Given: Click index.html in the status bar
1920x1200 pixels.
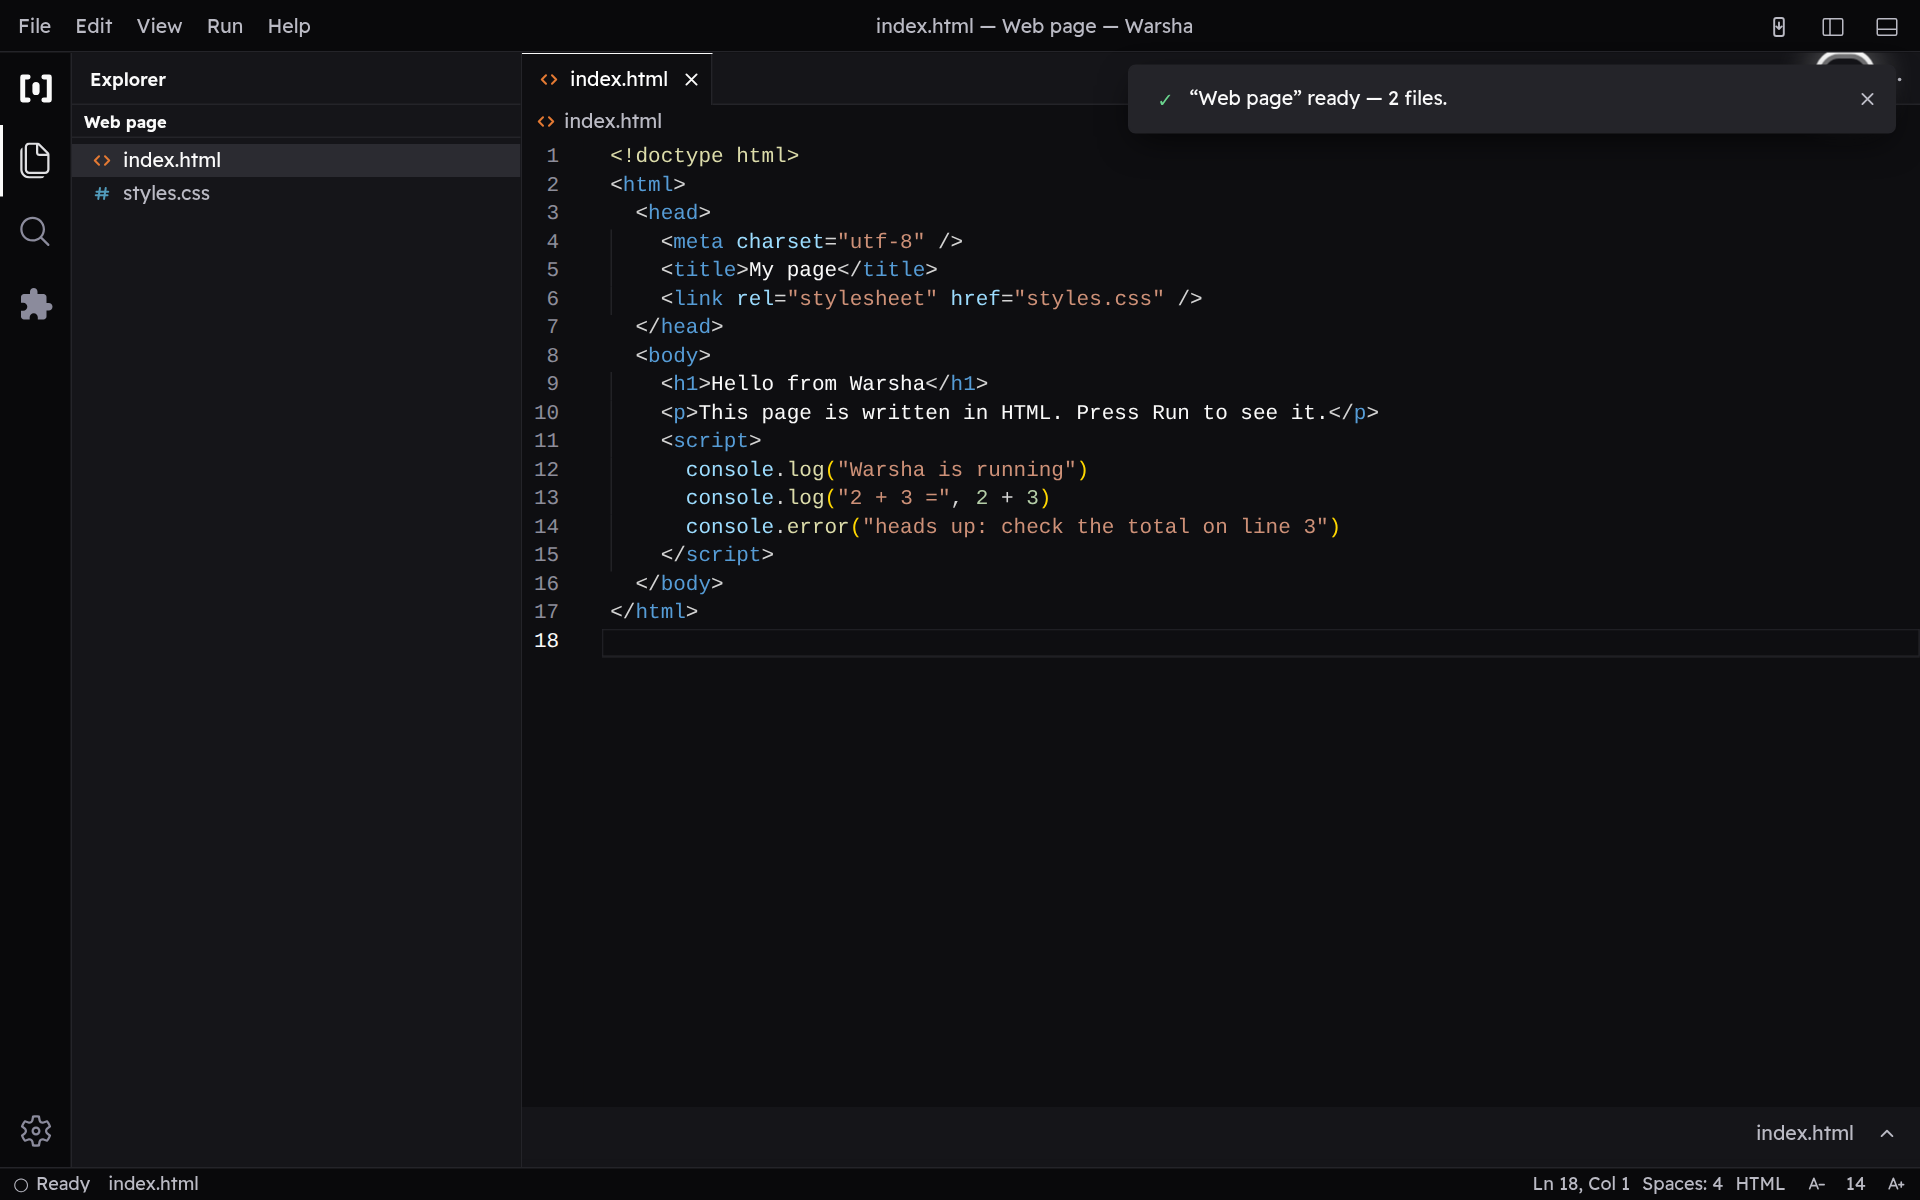Looking at the screenshot, I should point(153,1184).
